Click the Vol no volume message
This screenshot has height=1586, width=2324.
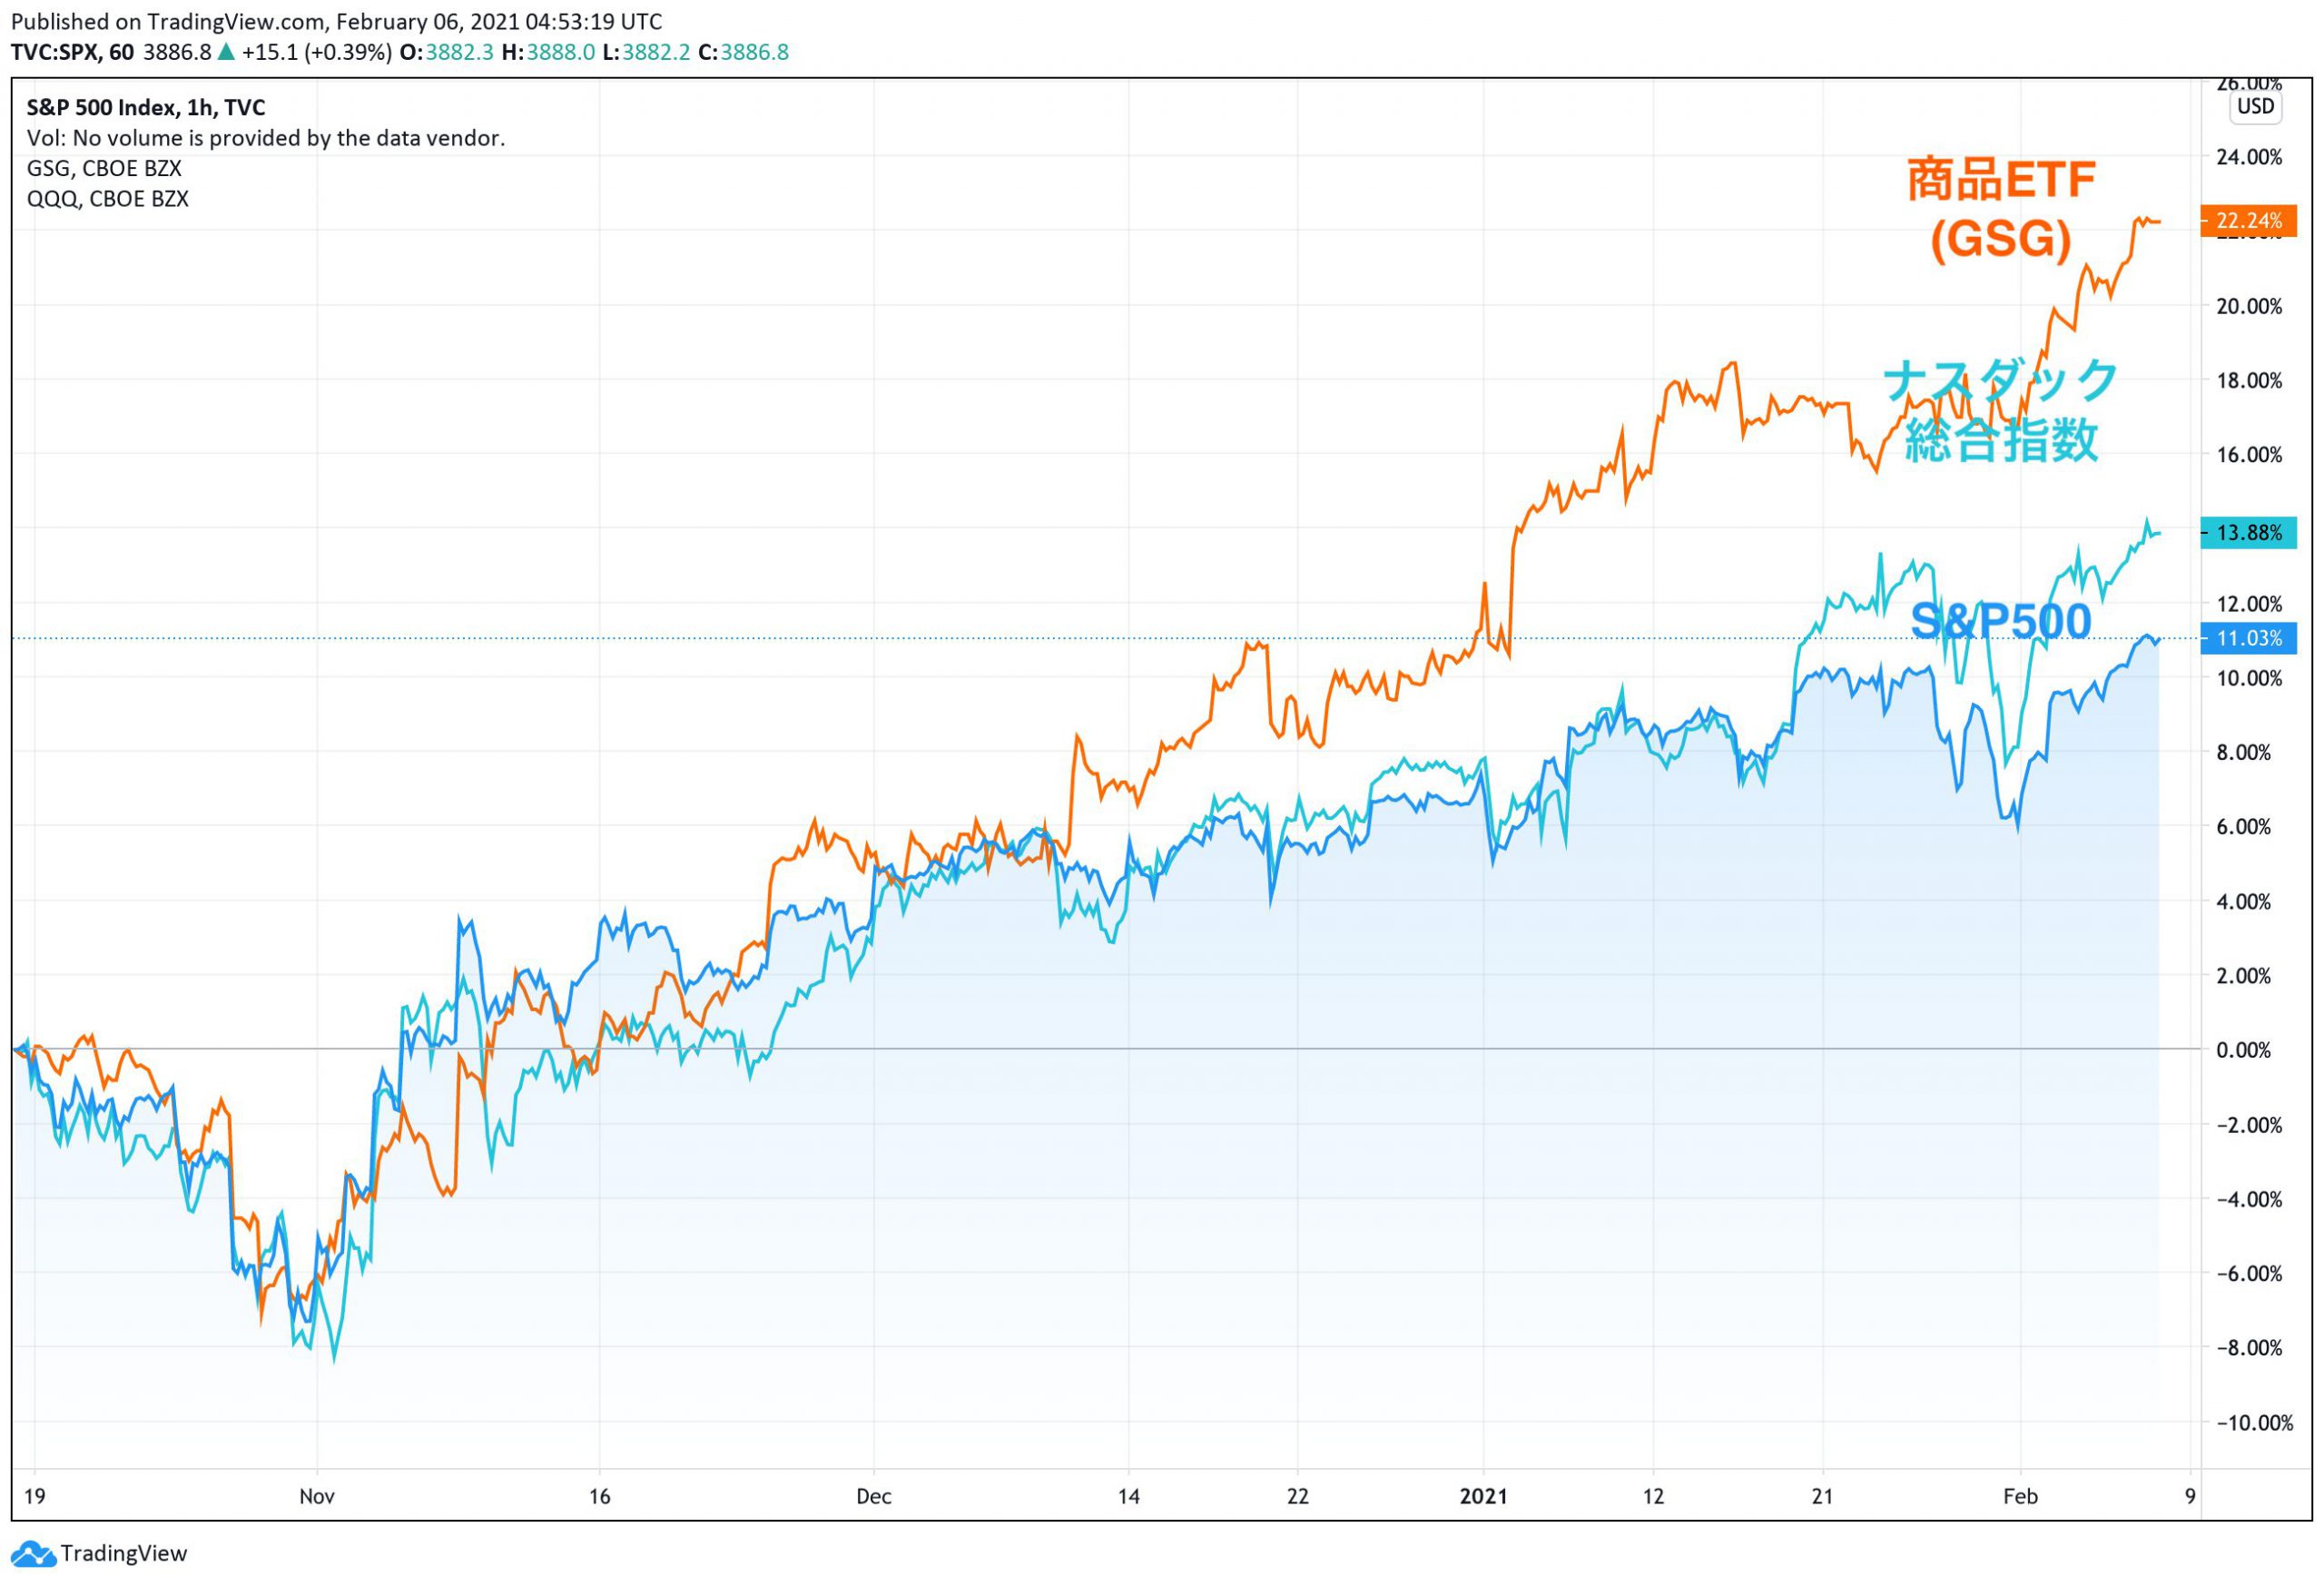pyautogui.click(x=266, y=138)
